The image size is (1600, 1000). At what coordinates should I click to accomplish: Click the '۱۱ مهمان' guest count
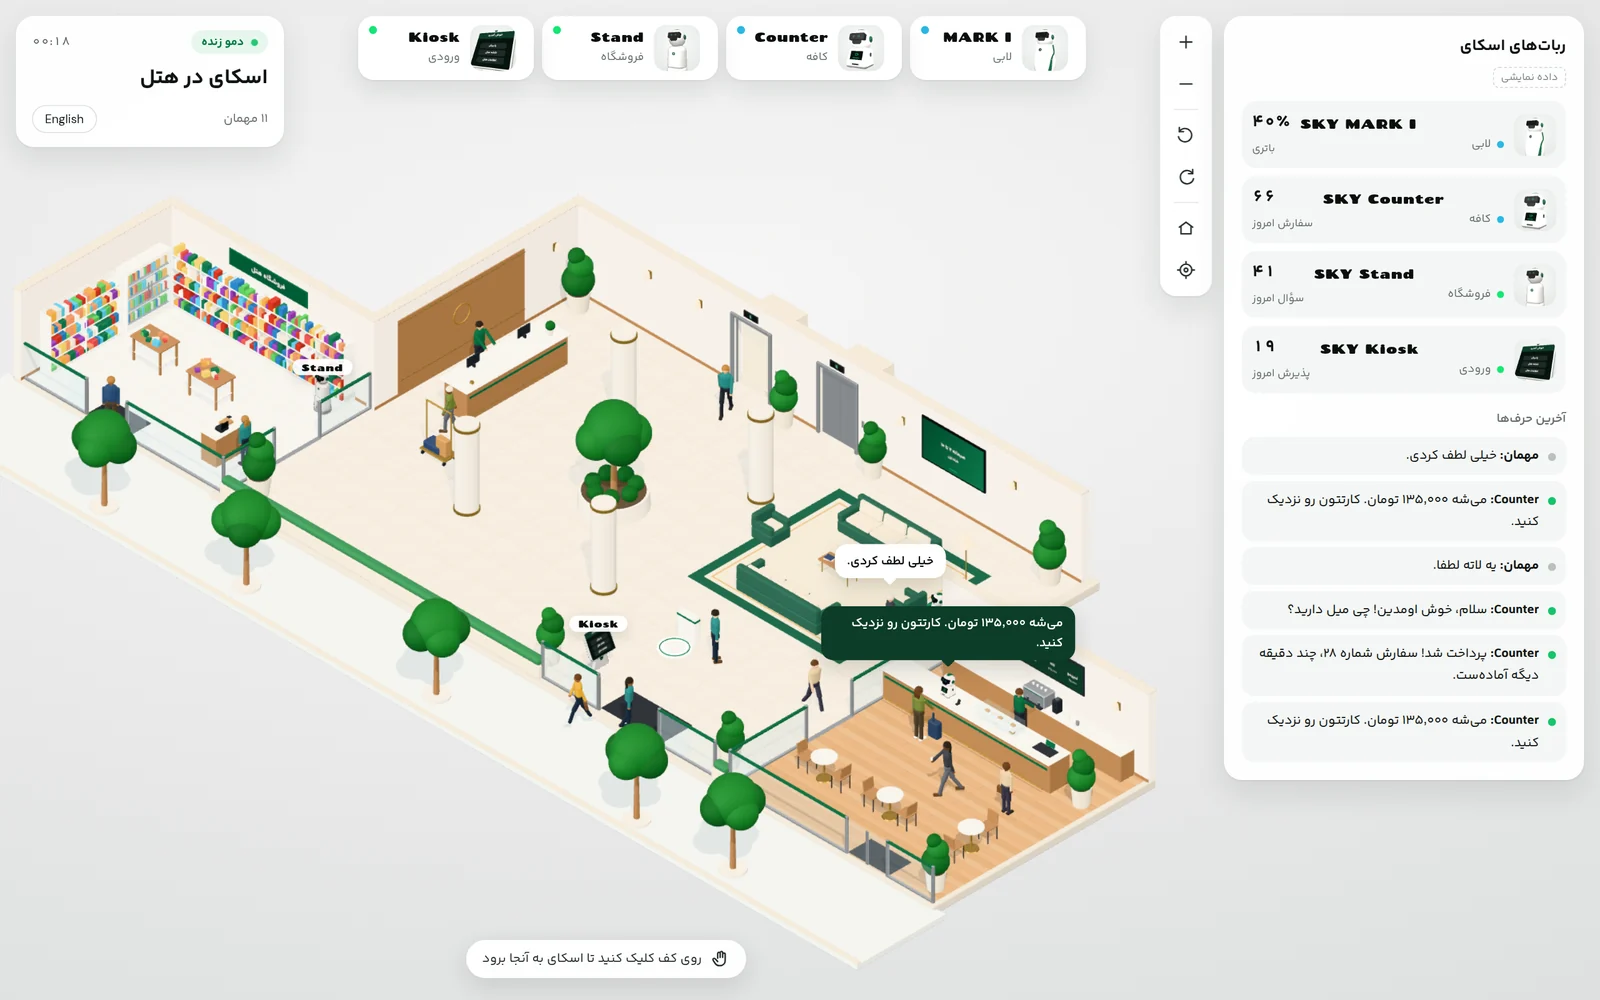coord(246,119)
